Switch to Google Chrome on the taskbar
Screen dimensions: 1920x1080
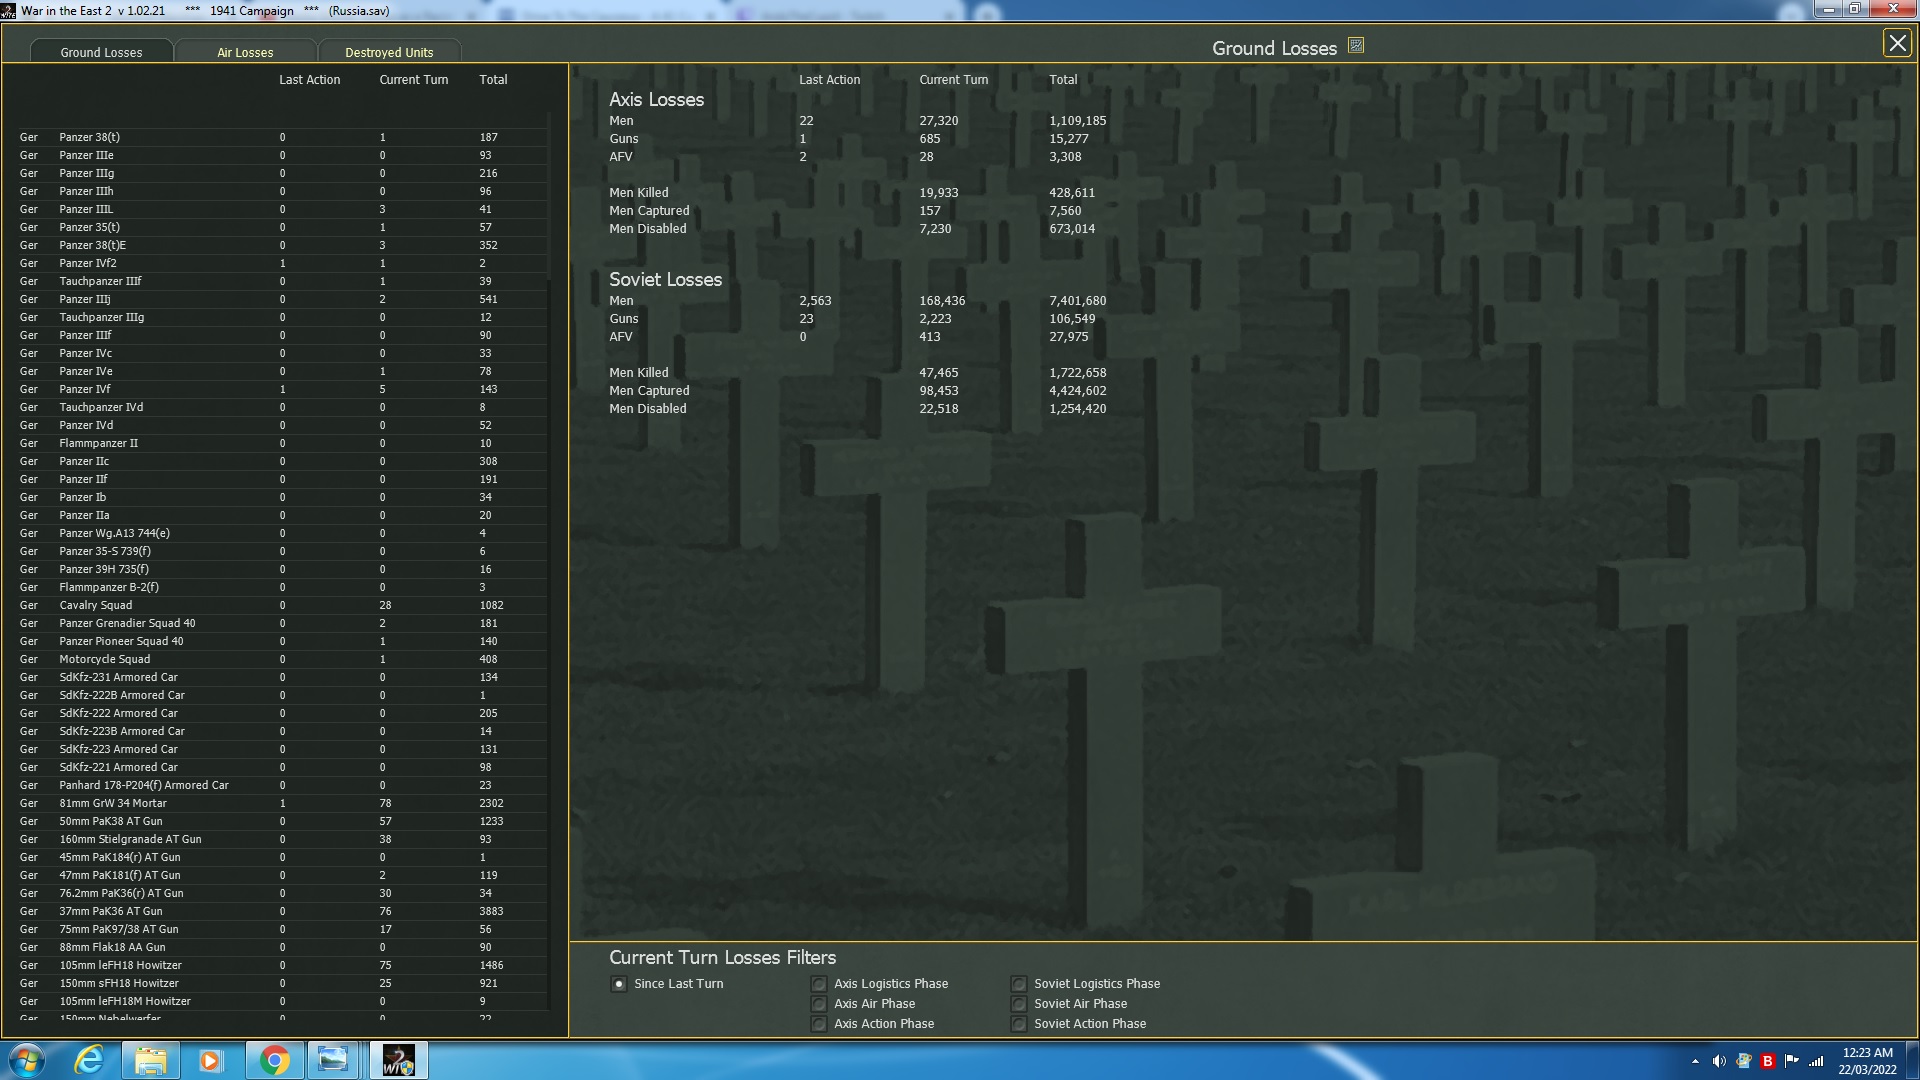[x=274, y=1060]
